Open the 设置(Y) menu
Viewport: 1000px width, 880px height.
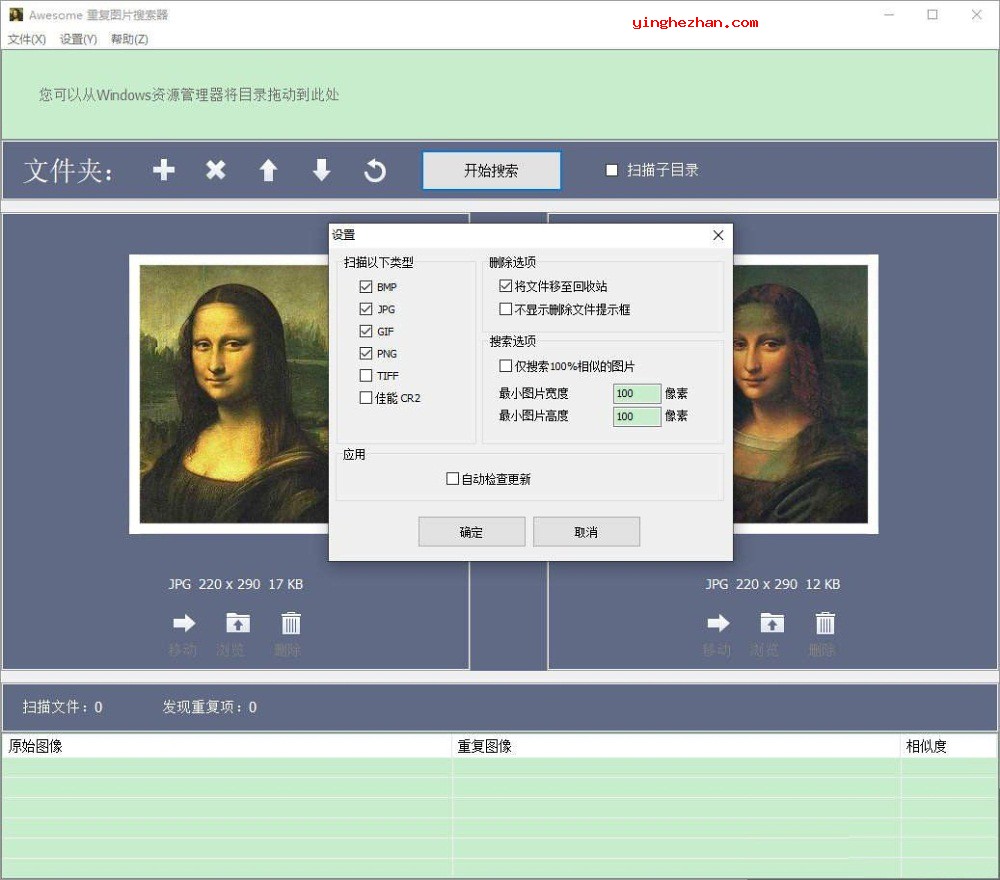[x=78, y=40]
